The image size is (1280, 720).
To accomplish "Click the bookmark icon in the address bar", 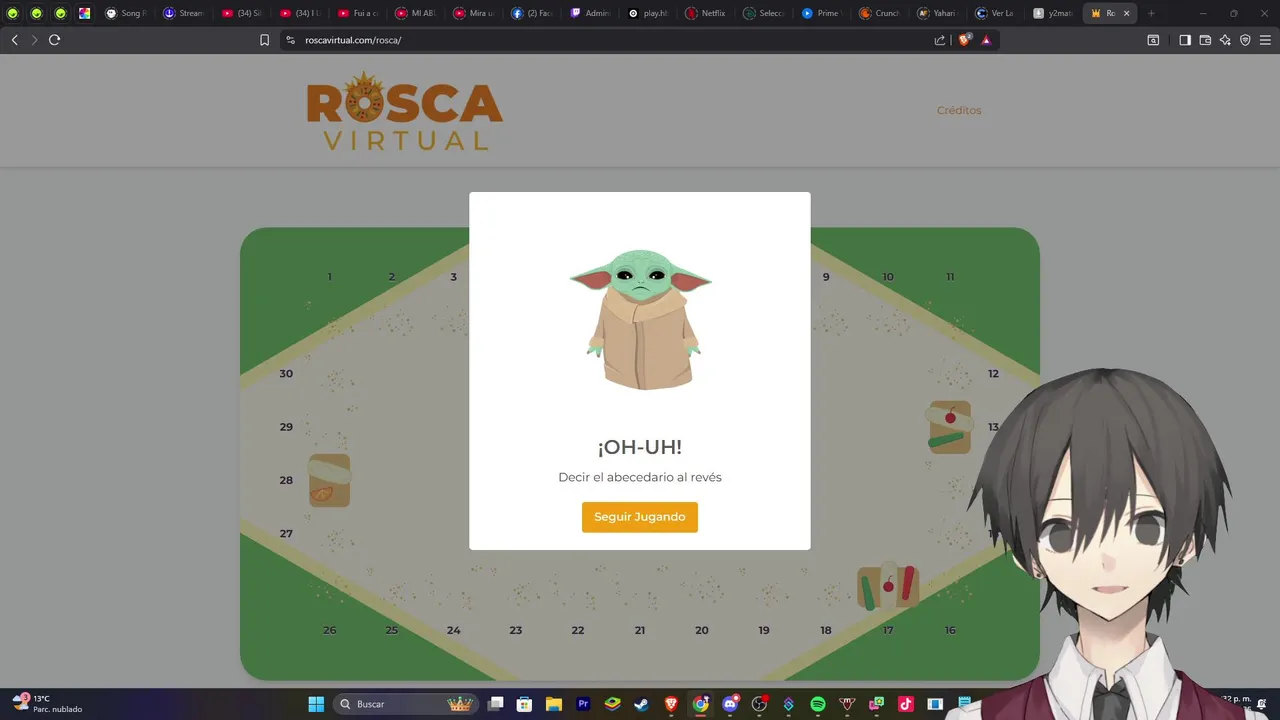I will pos(265,40).
